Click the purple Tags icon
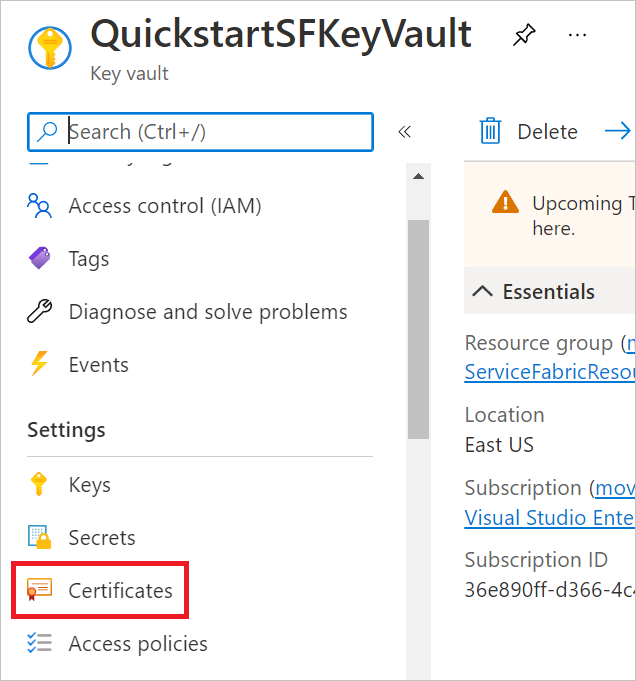The image size is (636, 681). click(40, 258)
